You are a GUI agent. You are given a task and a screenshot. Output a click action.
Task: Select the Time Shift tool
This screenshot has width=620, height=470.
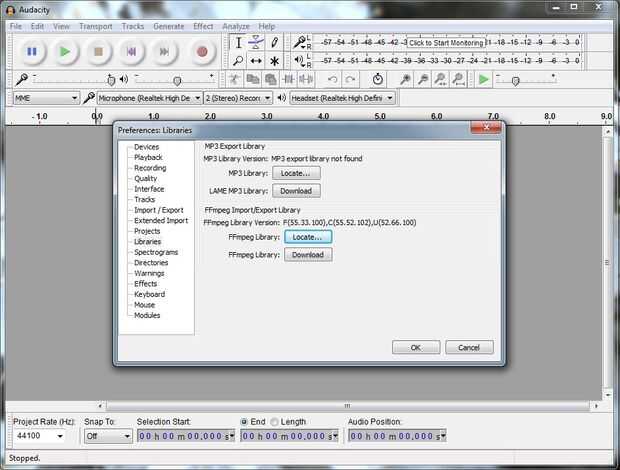tap(256, 60)
